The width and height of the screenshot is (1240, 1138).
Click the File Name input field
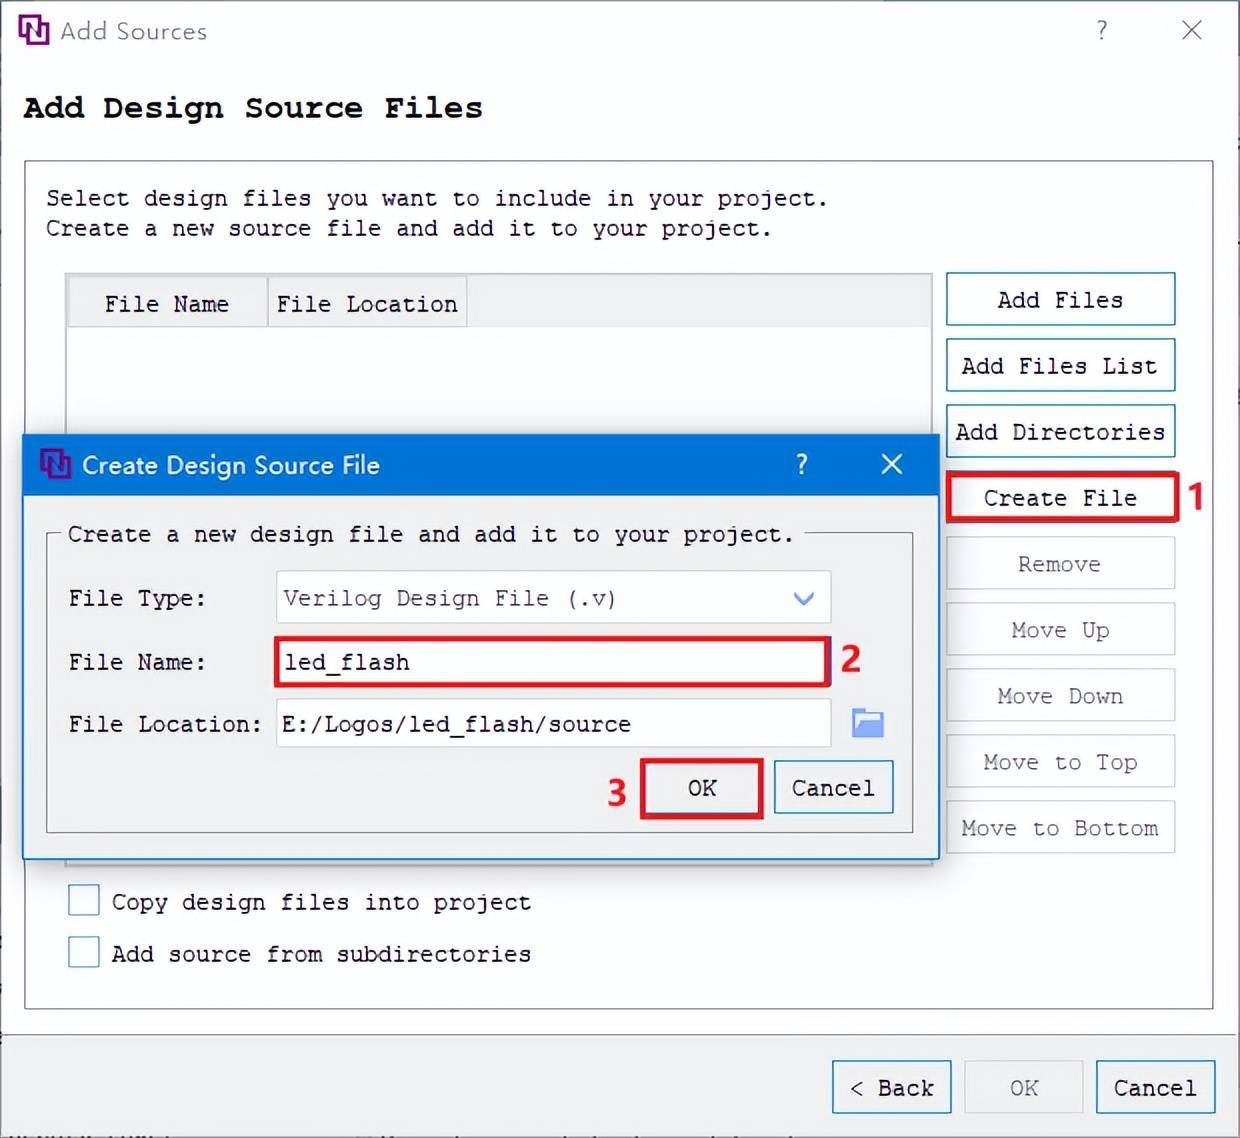pos(551,662)
